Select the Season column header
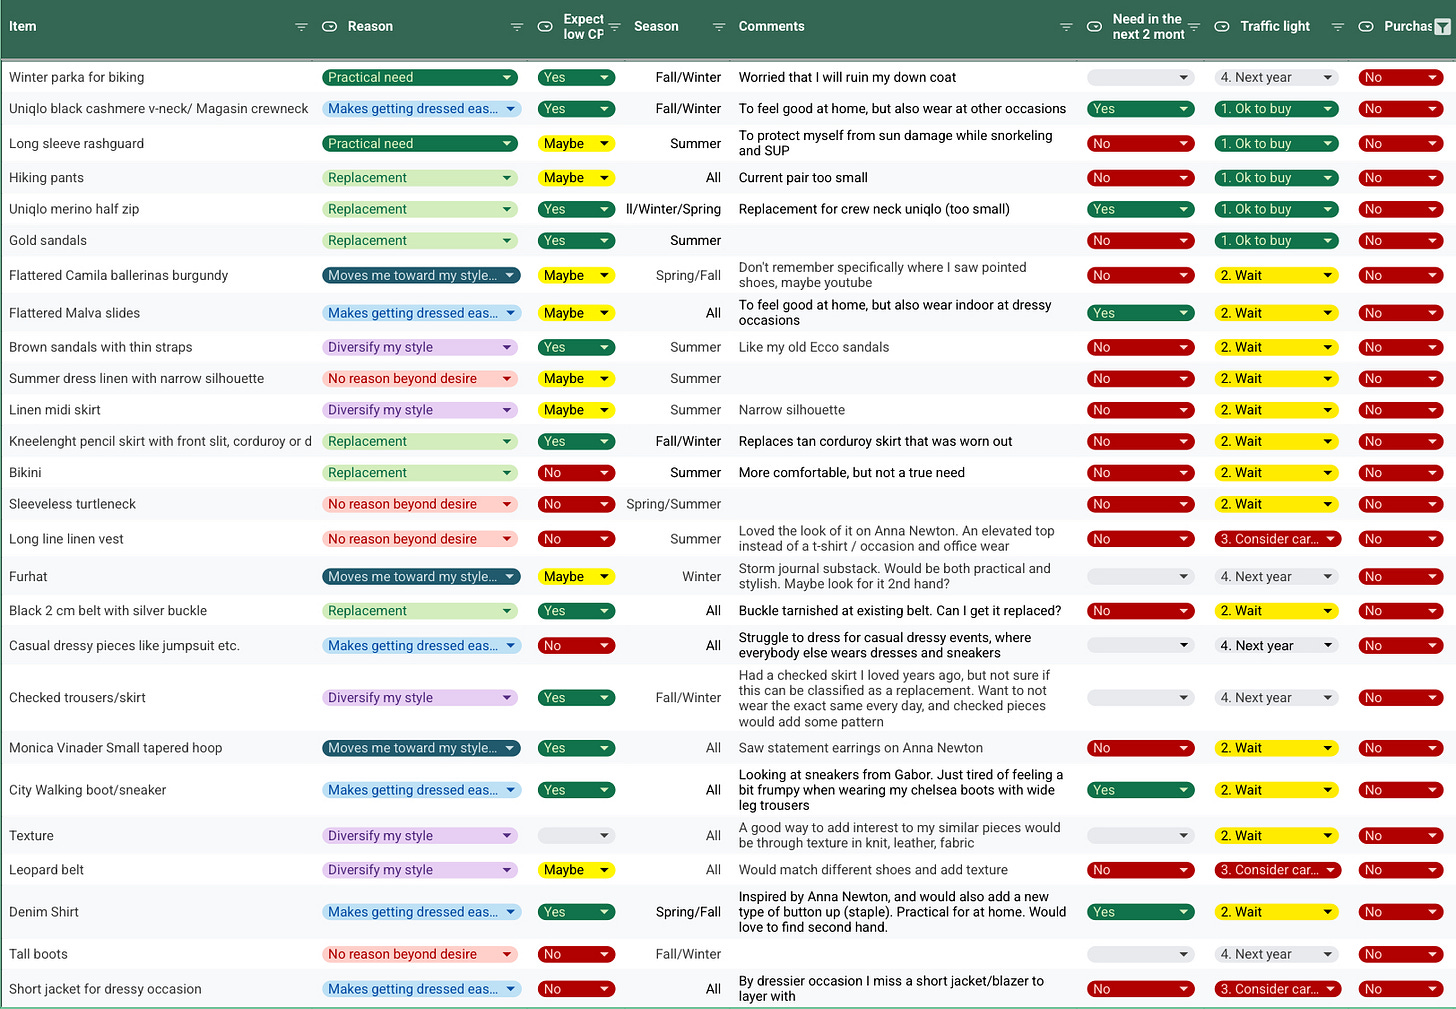The image size is (1456, 1009). click(656, 27)
